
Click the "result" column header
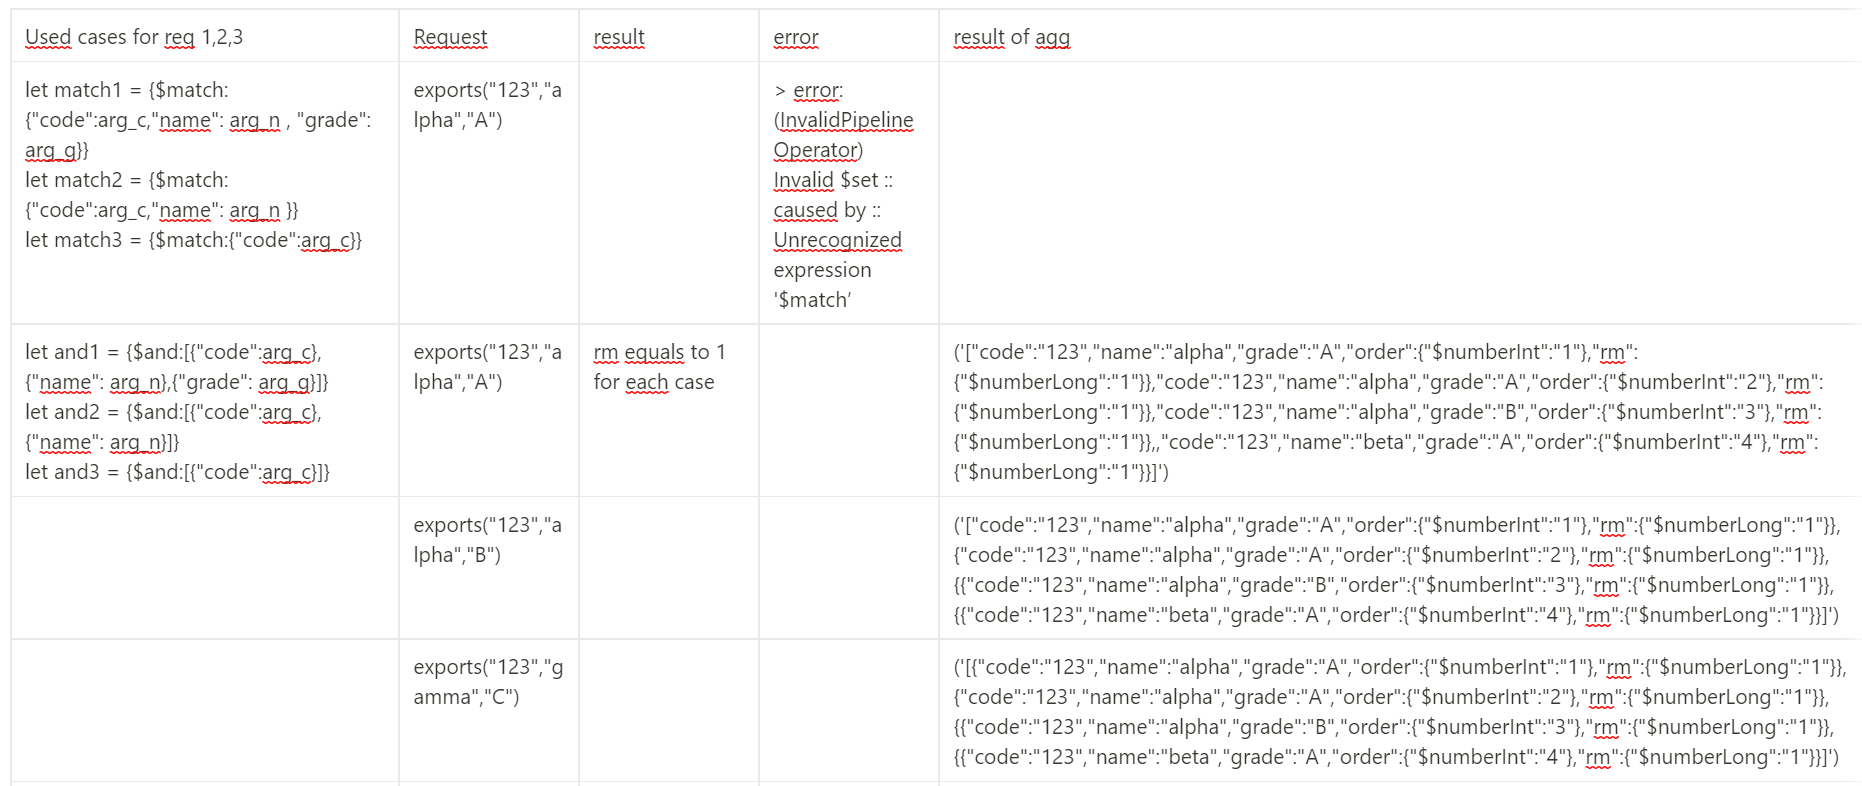point(619,37)
